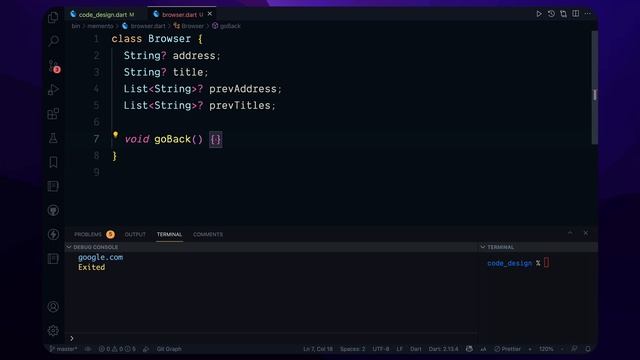Open the OUTPUT panel tab
This screenshot has width=640, height=360.
pyautogui.click(x=135, y=234)
